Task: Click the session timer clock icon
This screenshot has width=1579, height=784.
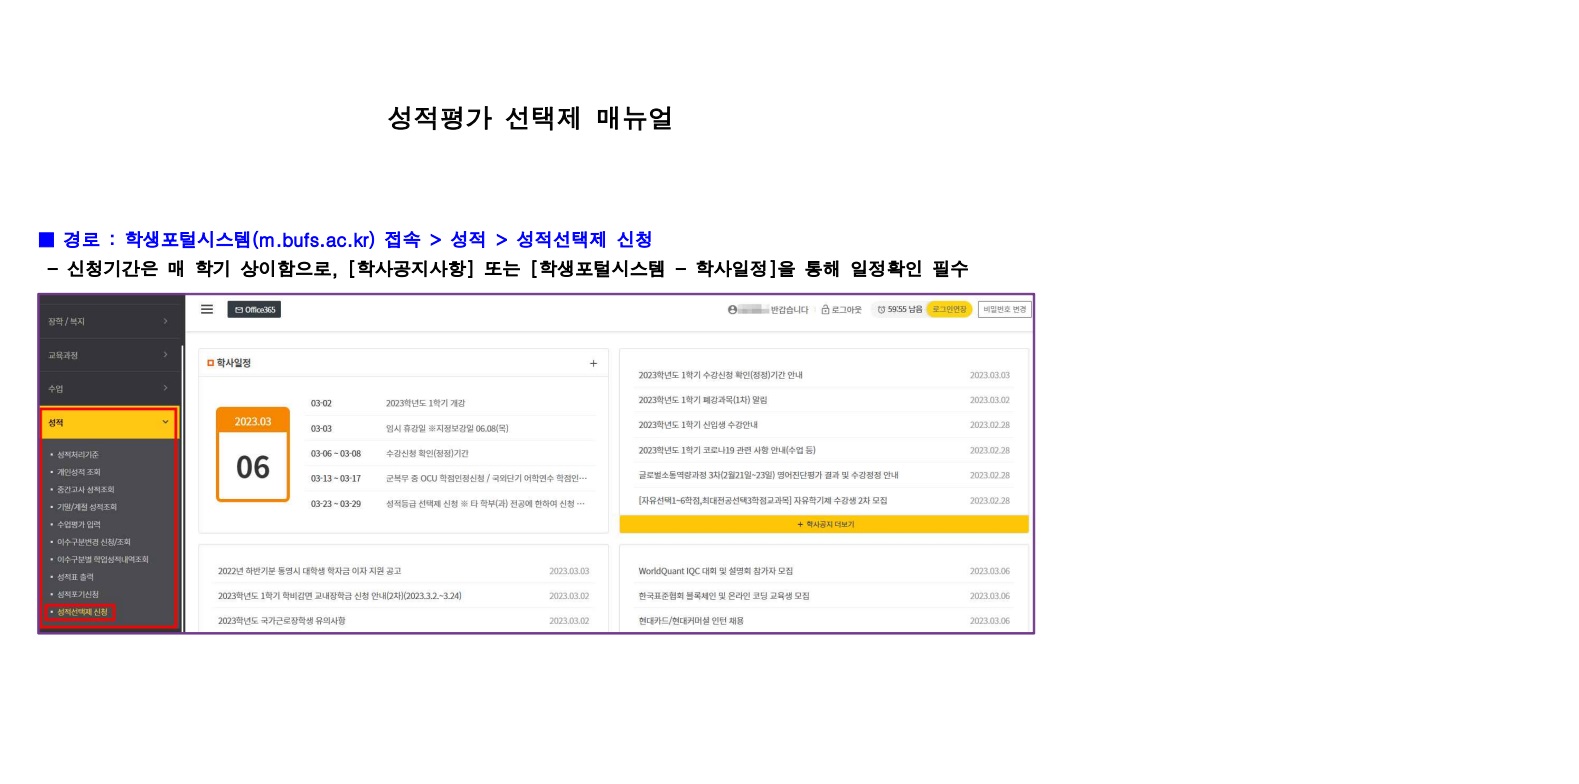Action: (881, 310)
